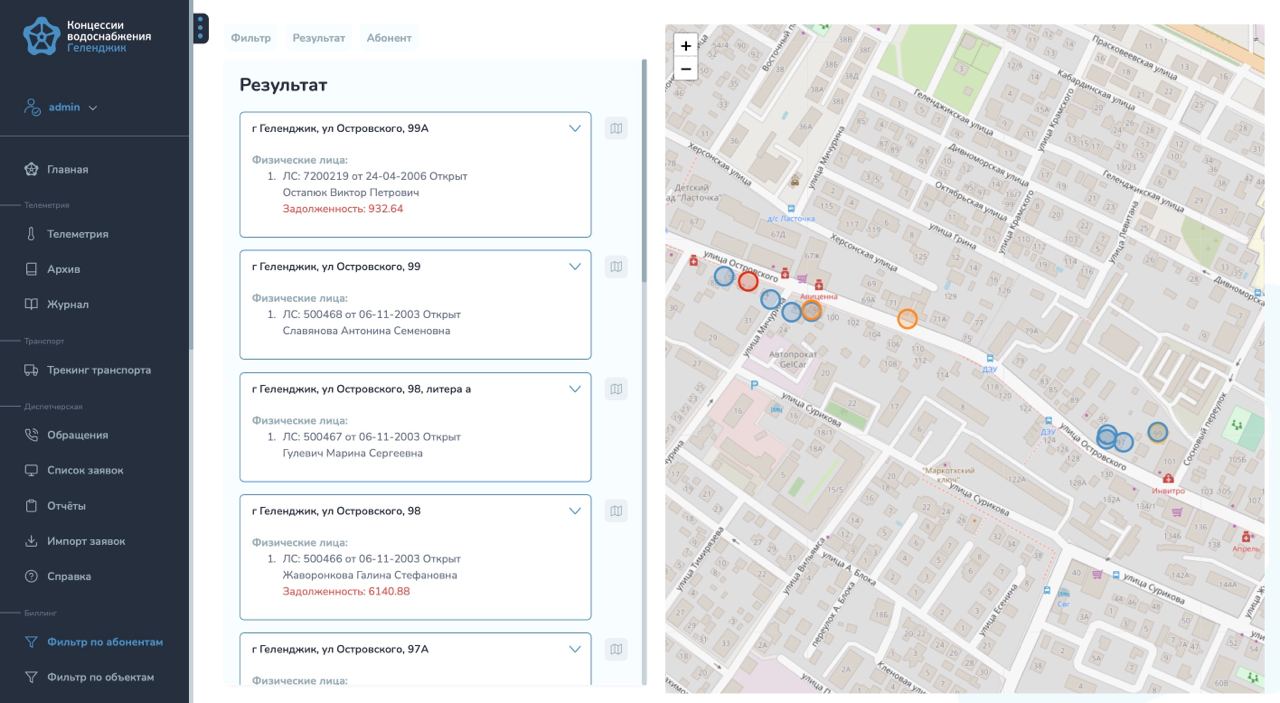Toggle chevron on Островского, 97А card
Viewport: 1280px width, 703px height.
575,649
